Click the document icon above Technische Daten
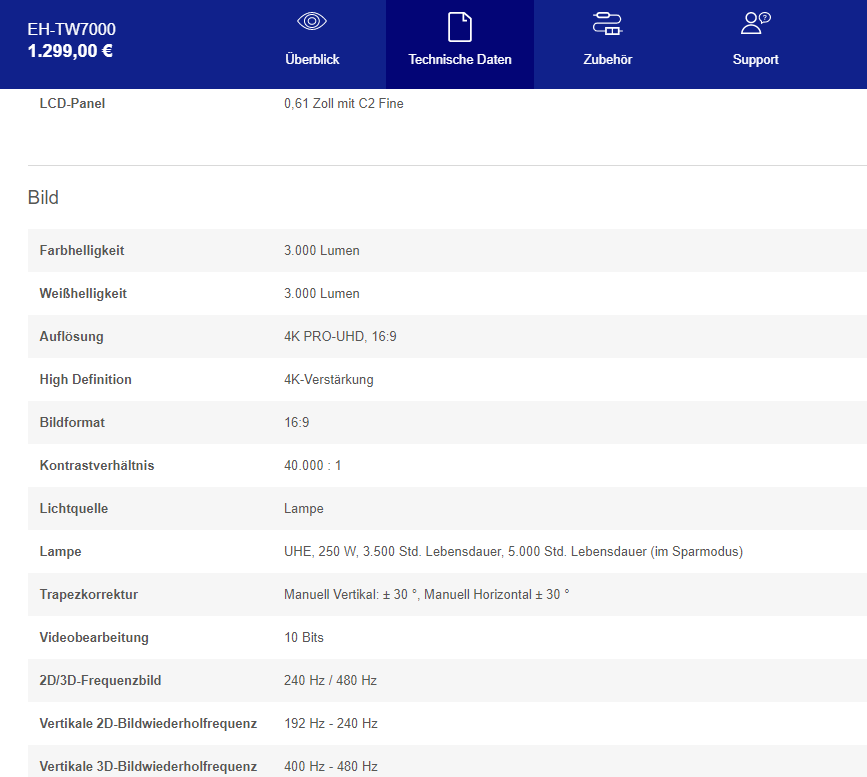Image resolution: width=867 pixels, height=777 pixels. click(x=459, y=27)
